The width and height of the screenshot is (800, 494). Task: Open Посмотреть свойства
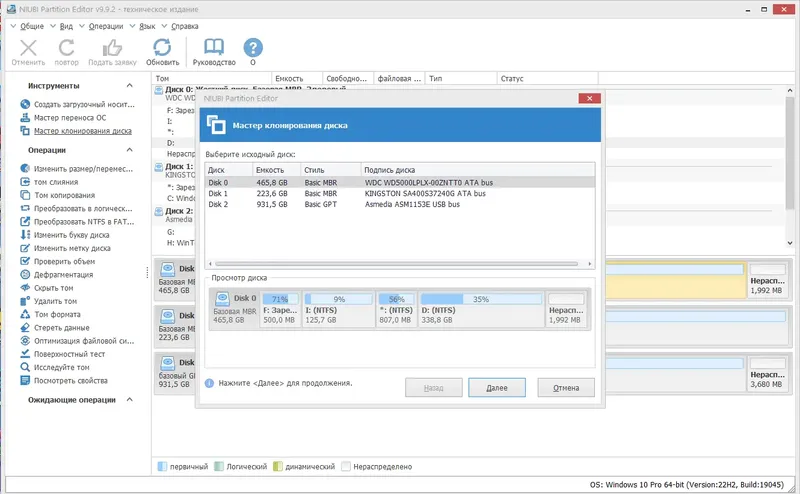pos(64,381)
